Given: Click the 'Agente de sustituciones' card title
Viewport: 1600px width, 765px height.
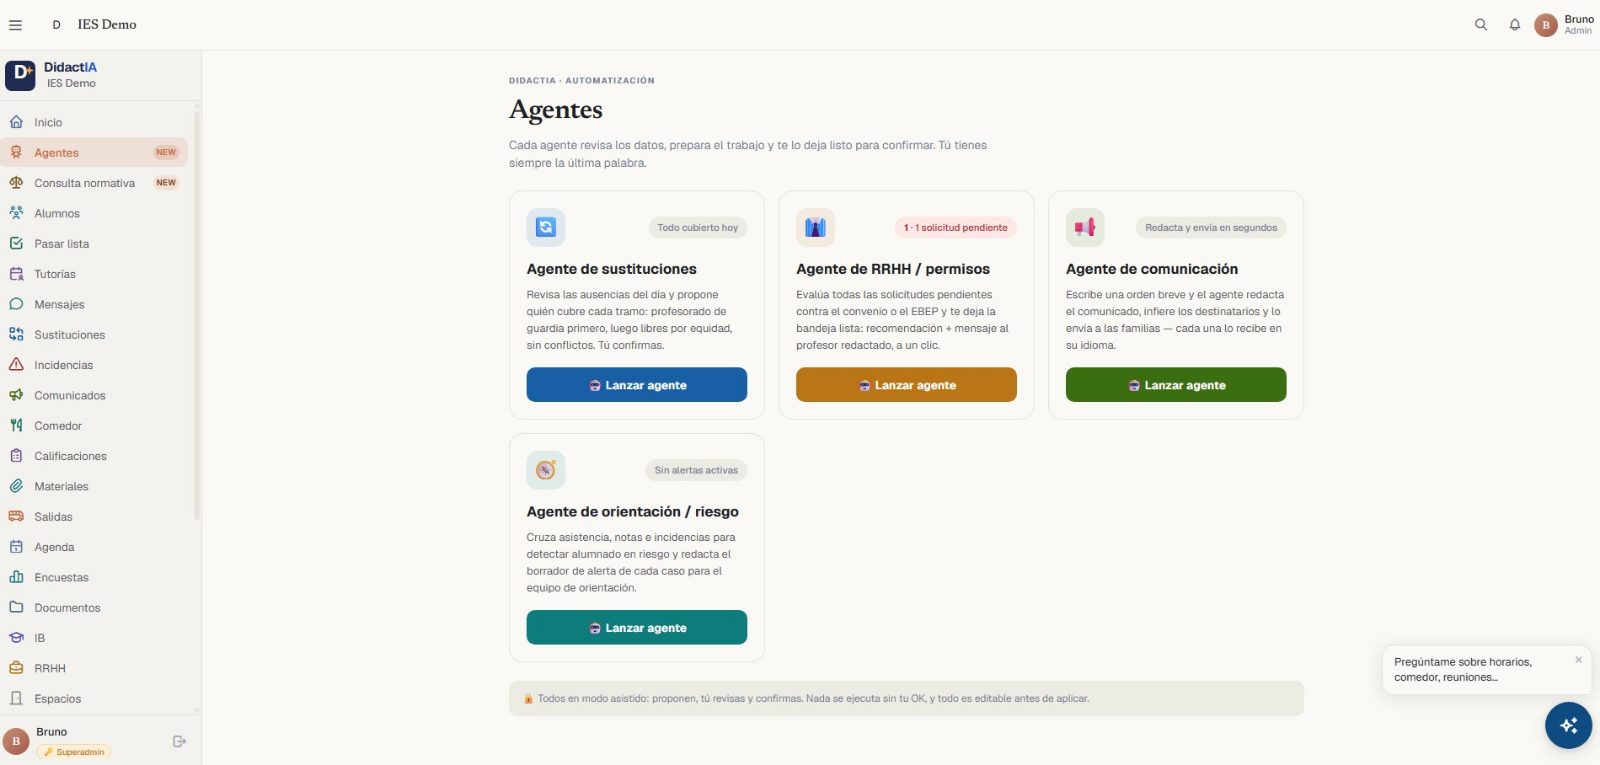Looking at the screenshot, I should coord(612,269).
